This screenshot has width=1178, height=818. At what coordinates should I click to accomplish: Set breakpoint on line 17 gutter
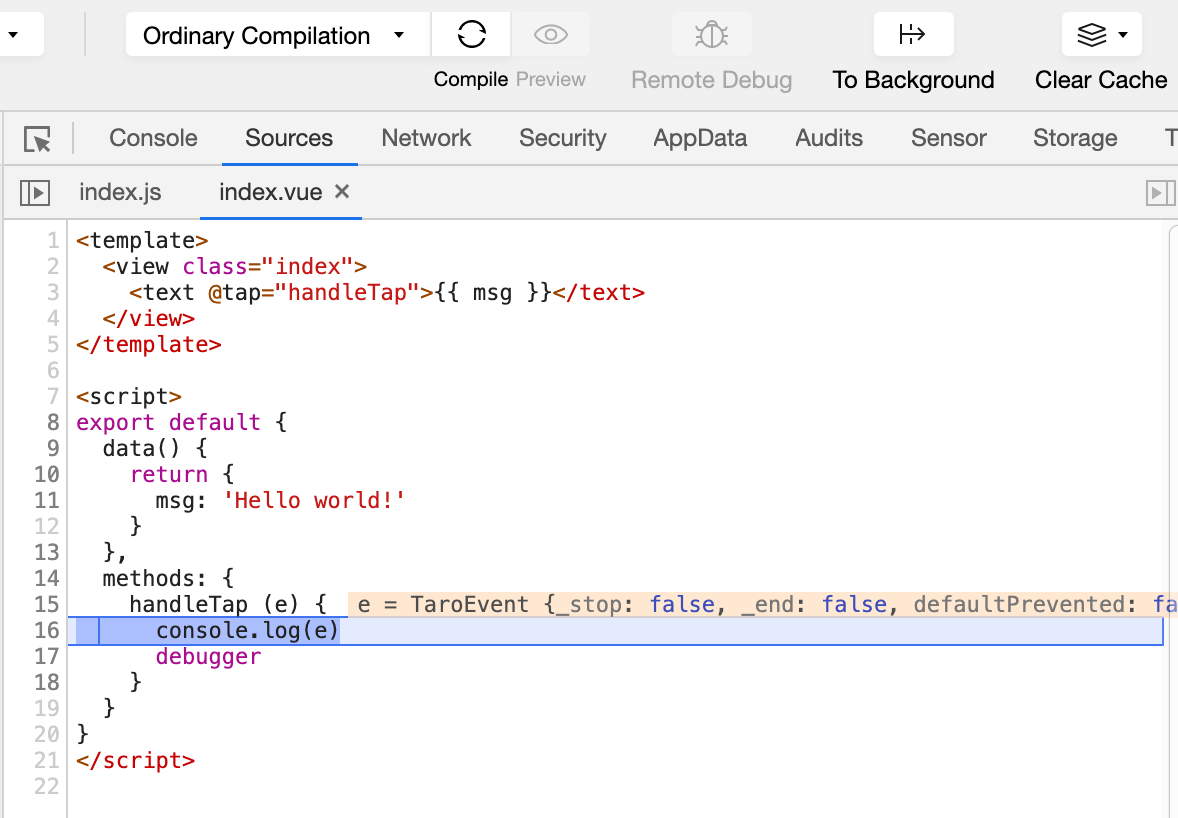pos(46,657)
